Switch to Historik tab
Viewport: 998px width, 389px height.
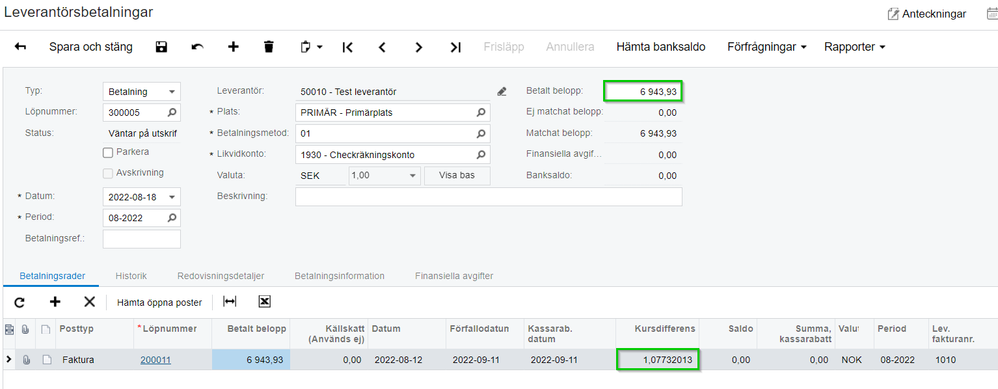pos(131,276)
